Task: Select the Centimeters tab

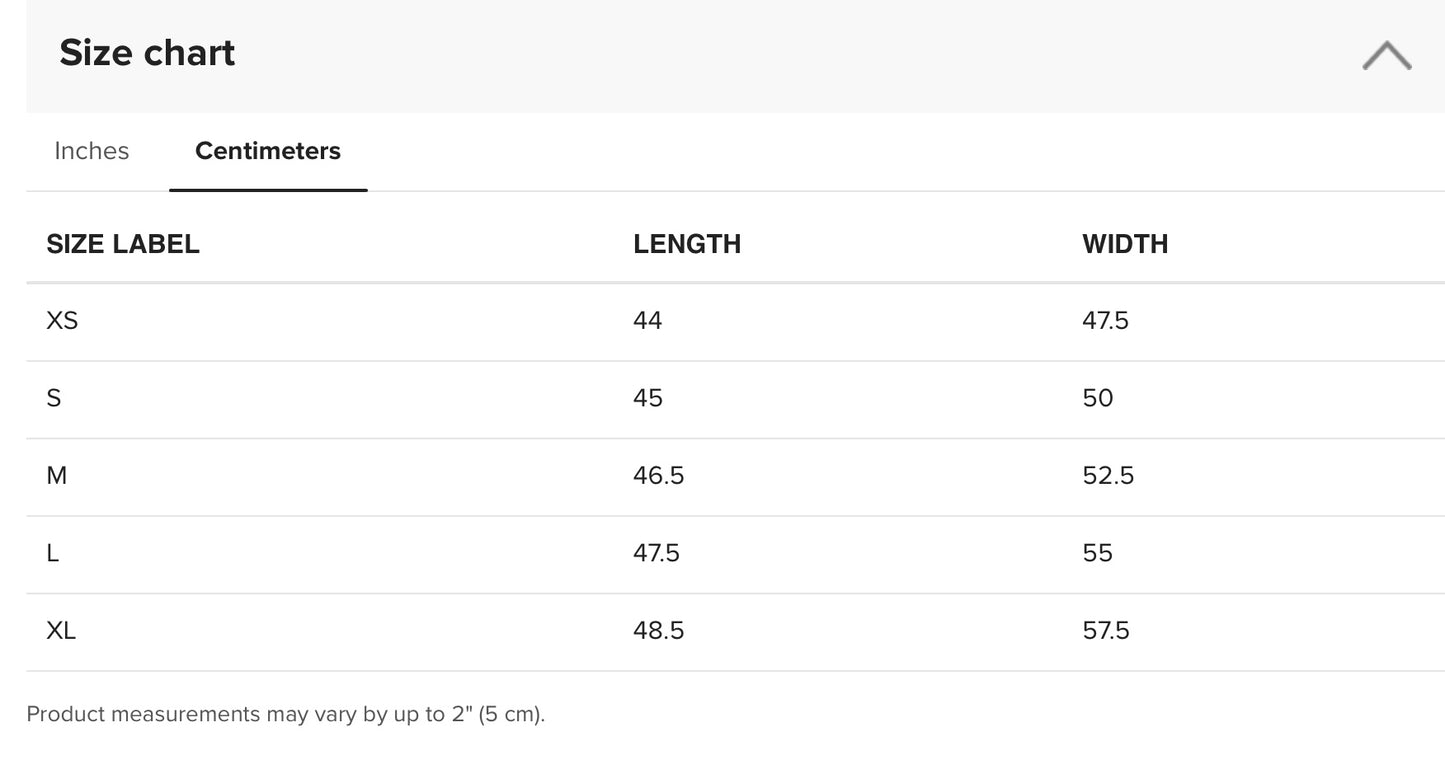Action: tap(268, 151)
